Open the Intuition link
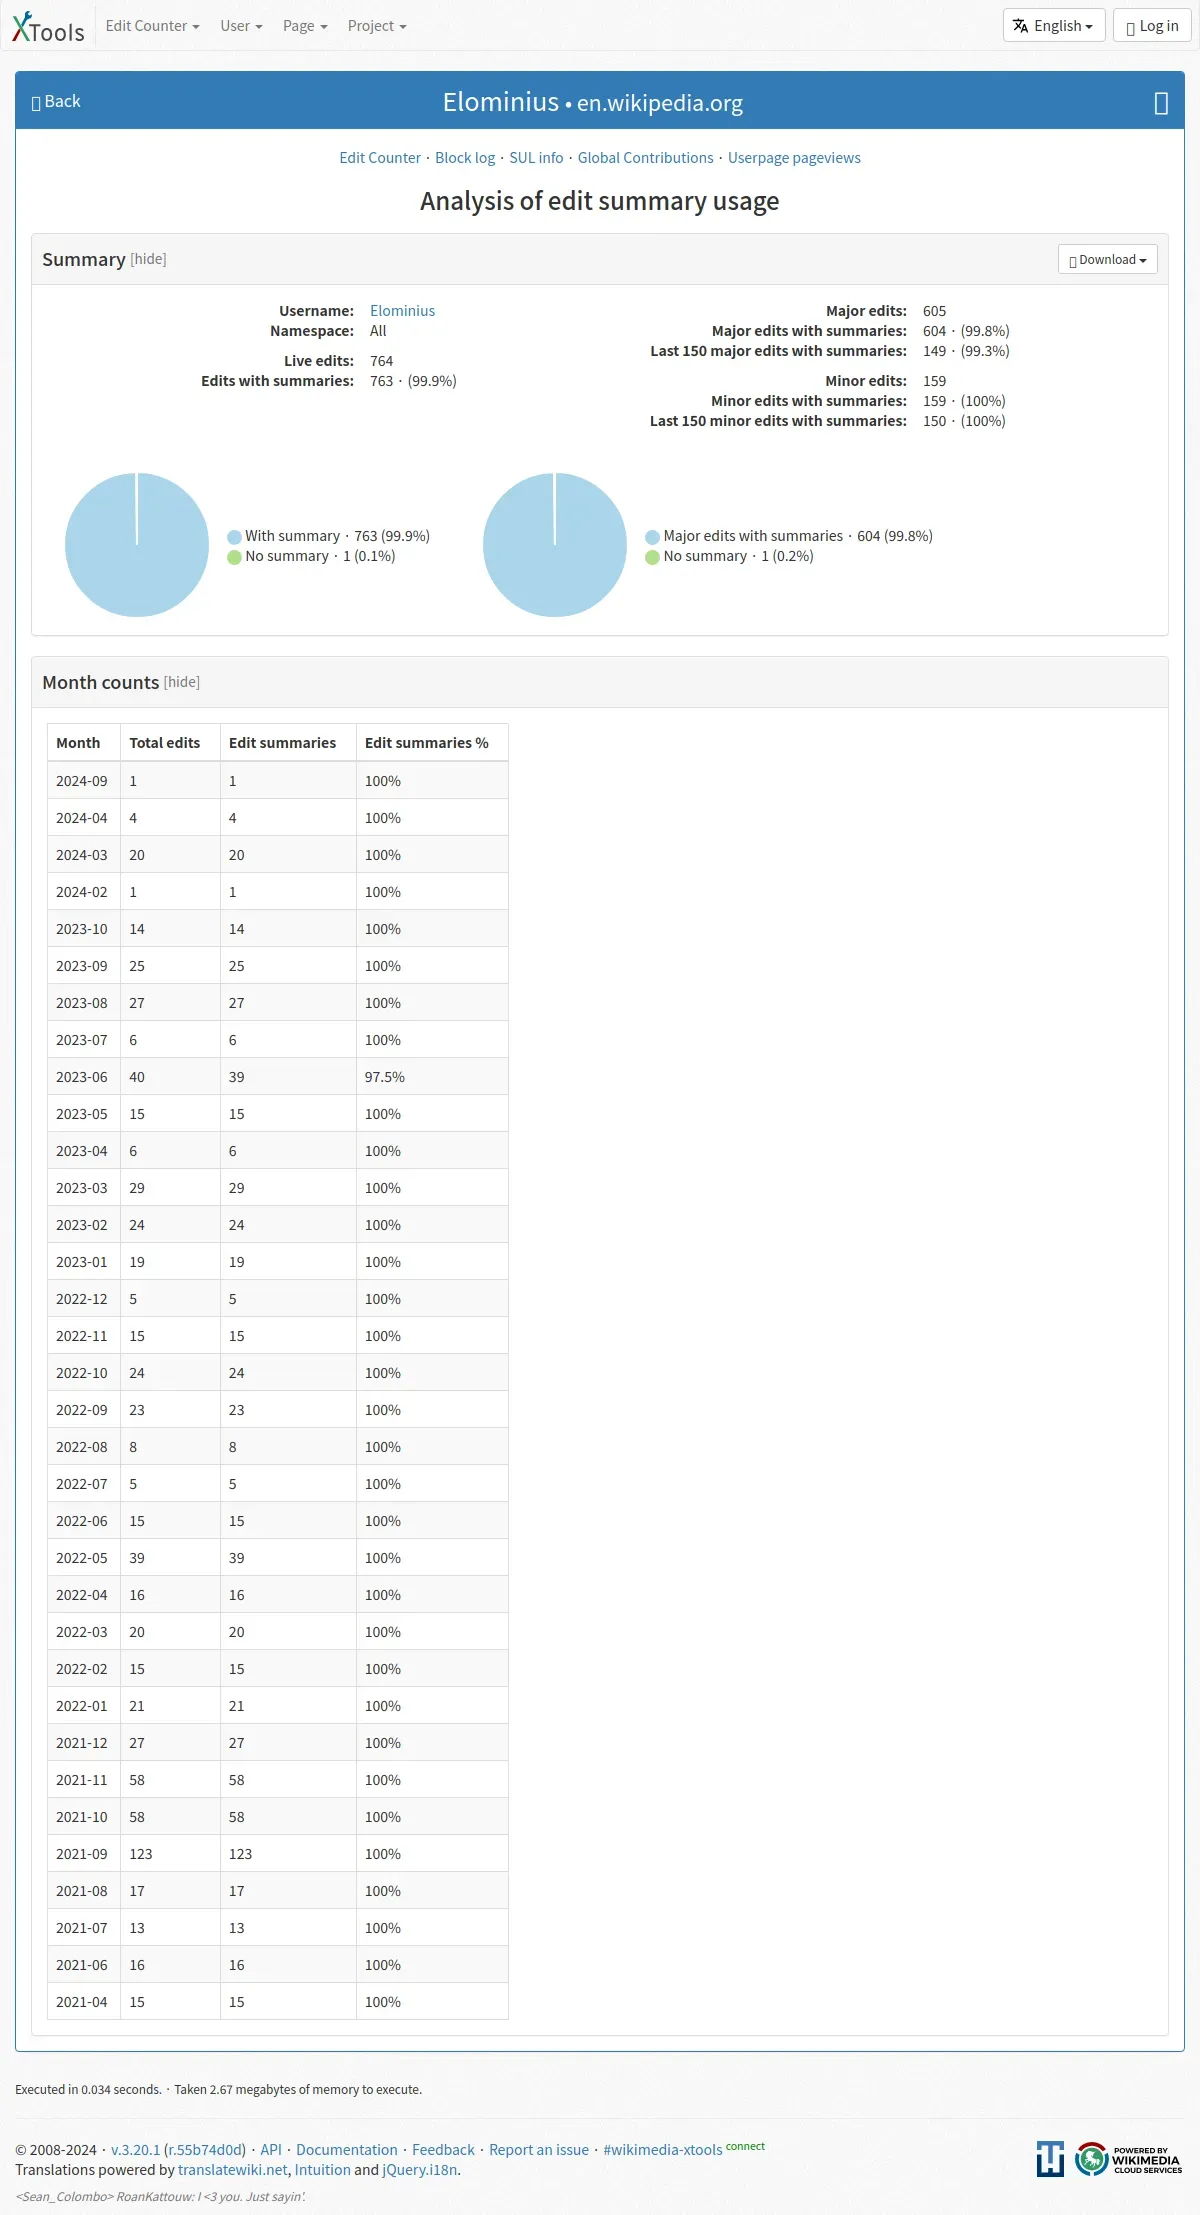 pyautogui.click(x=322, y=2170)
